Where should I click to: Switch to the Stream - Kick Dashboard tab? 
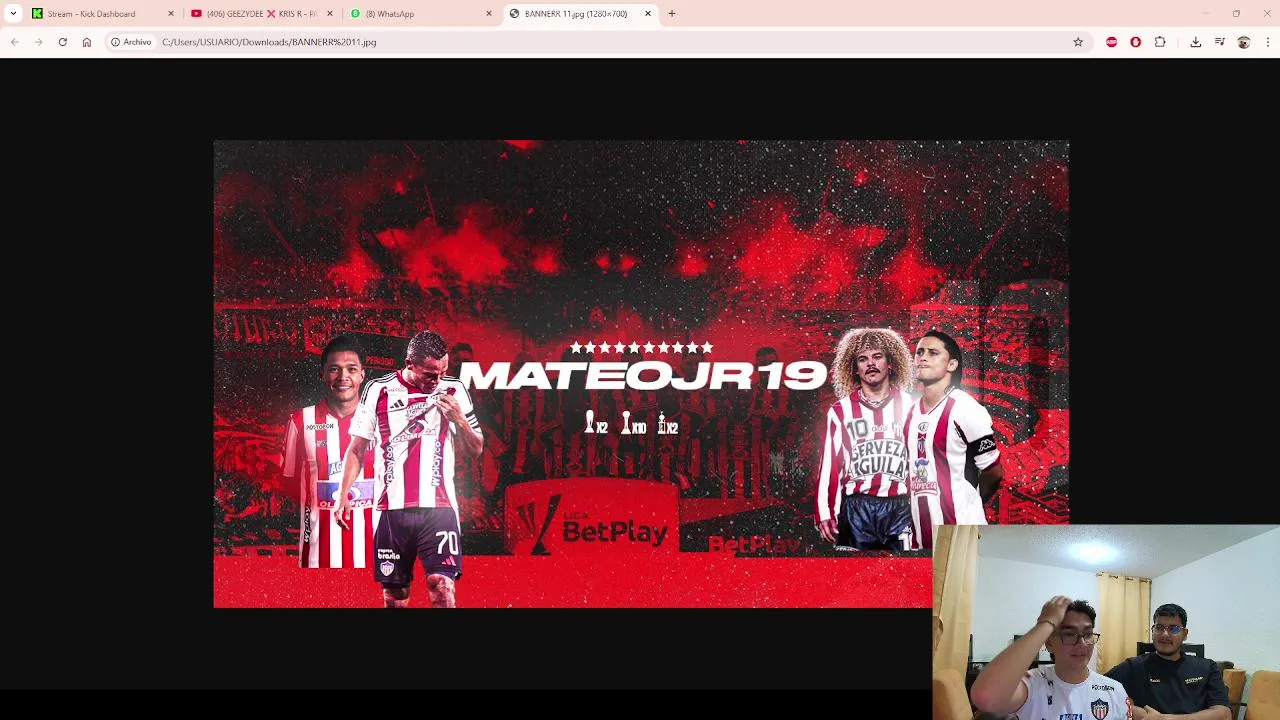point(100,14)
